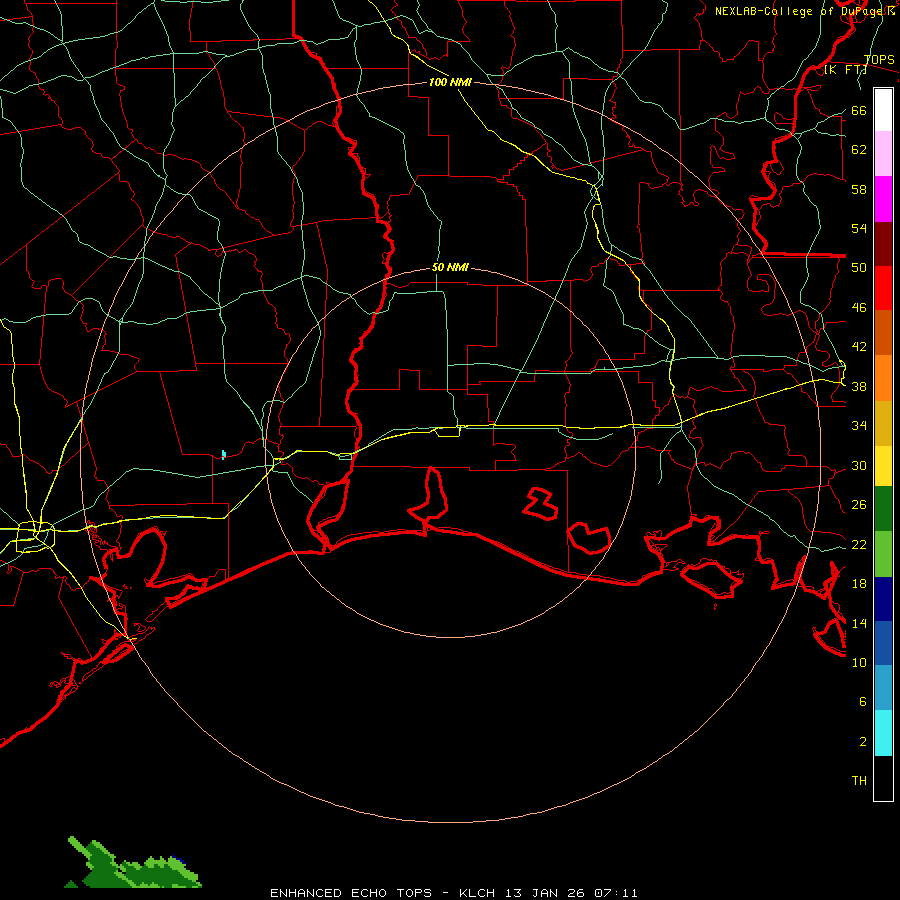Click the light pink legend swatch
This screenshot has width=900, height=900.
tap(883, 153)
